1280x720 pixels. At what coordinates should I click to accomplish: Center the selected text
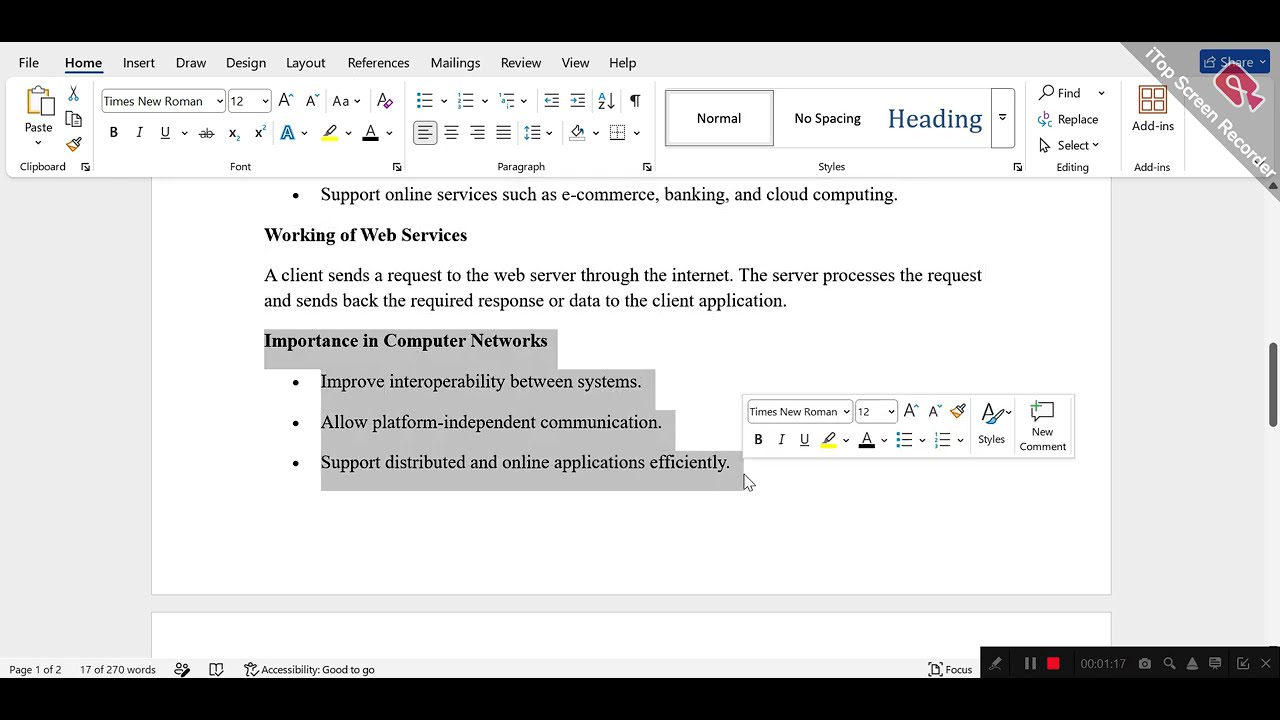tap(451, 133)
